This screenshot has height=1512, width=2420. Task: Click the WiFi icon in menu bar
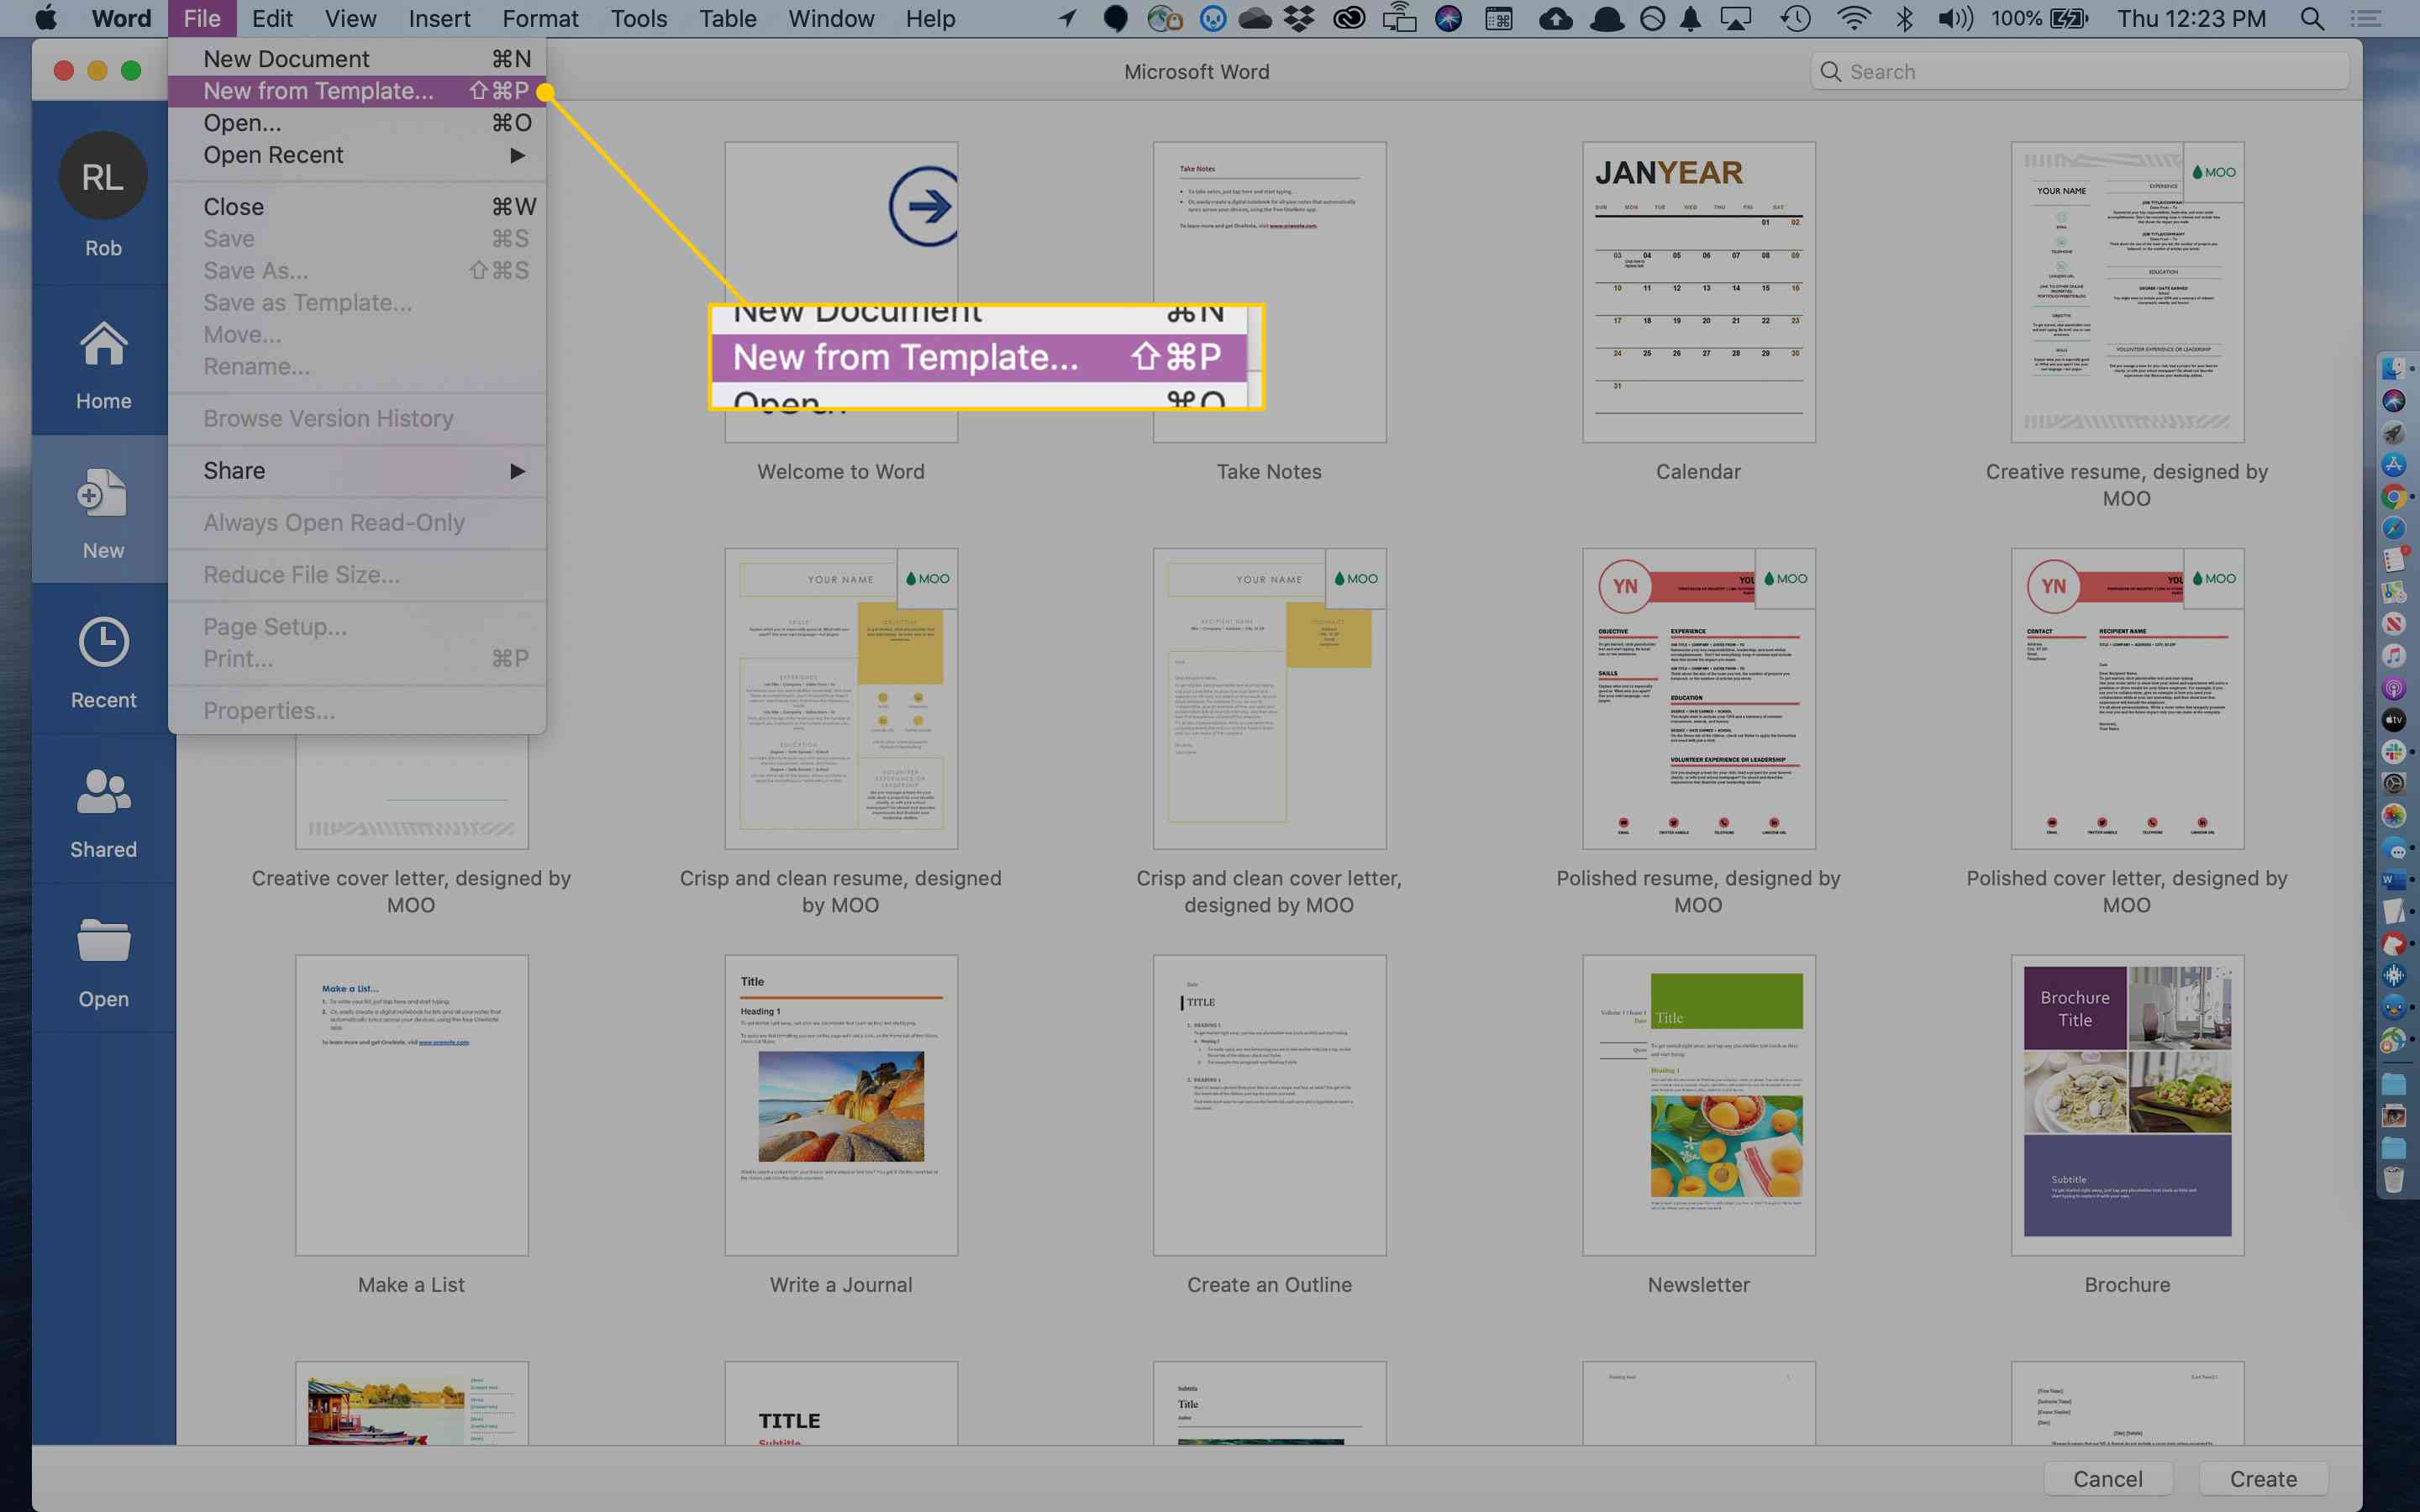[x=1852, y=19]
